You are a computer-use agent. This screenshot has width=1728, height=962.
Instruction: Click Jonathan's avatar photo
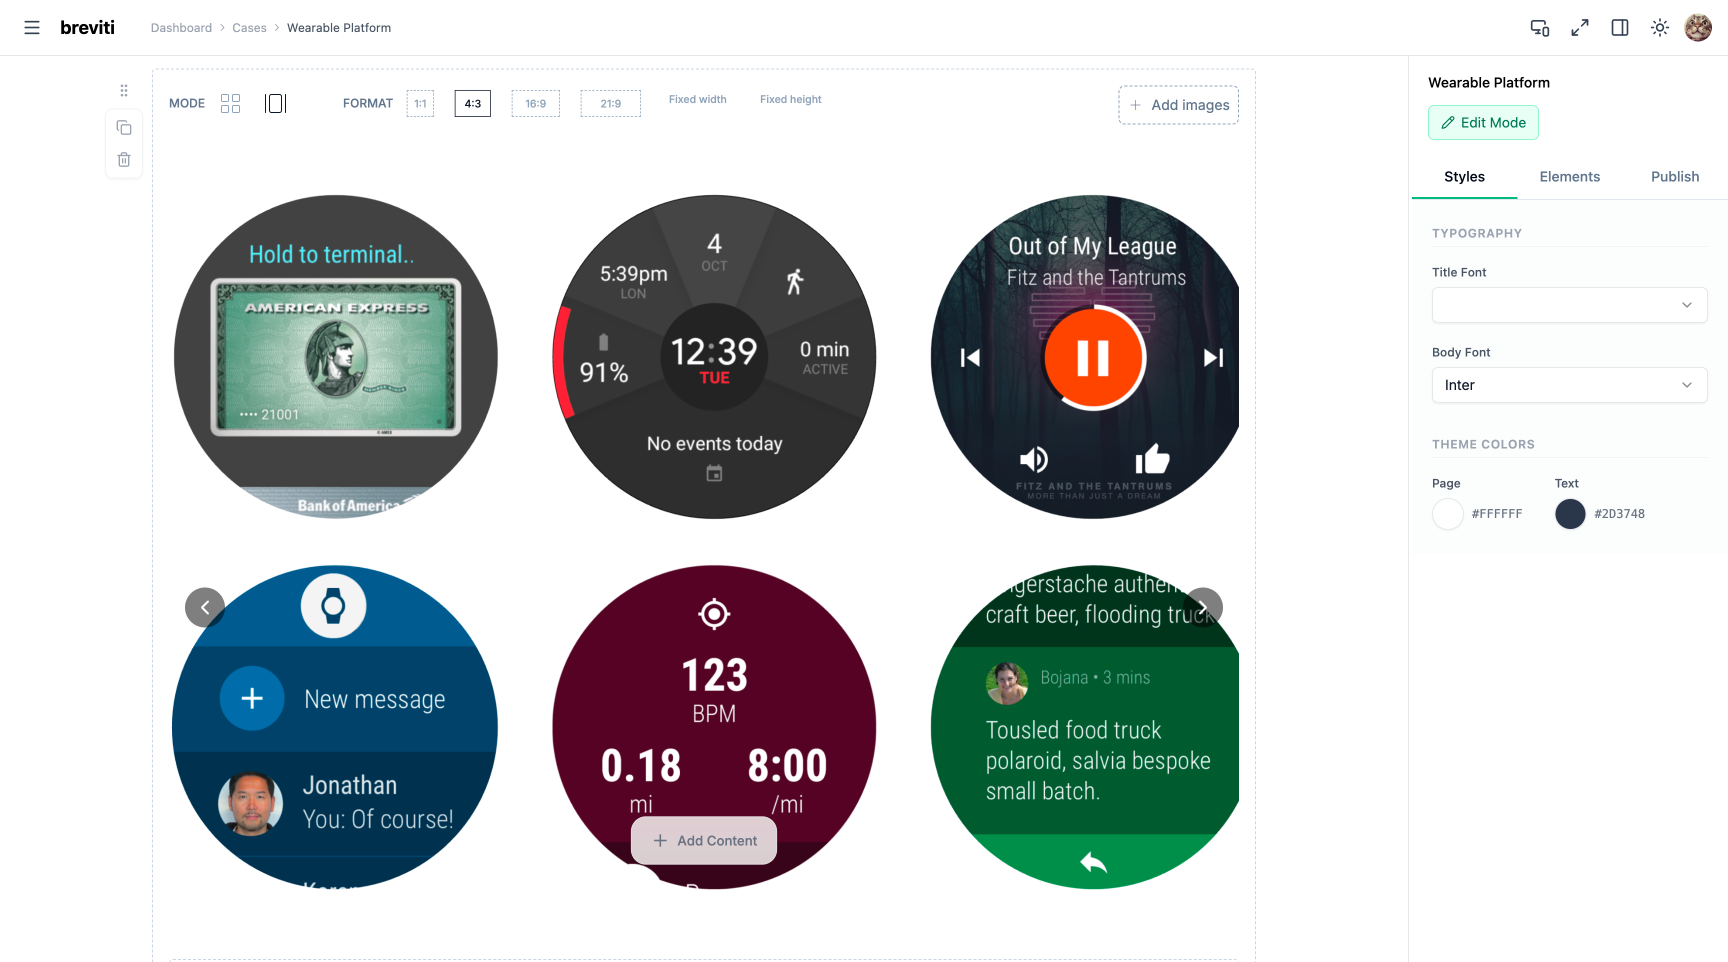pyautogui.click(x=250, y=803)
